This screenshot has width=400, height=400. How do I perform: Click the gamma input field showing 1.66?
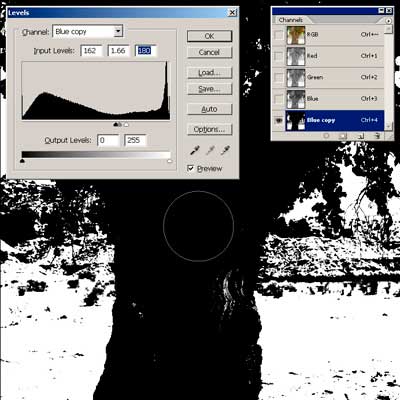[x=118, y=51]
